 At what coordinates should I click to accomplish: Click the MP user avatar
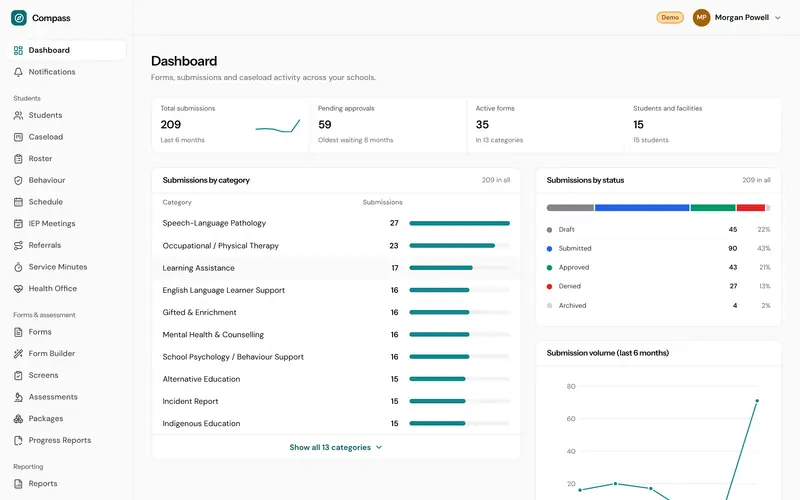tap(701, 17)
